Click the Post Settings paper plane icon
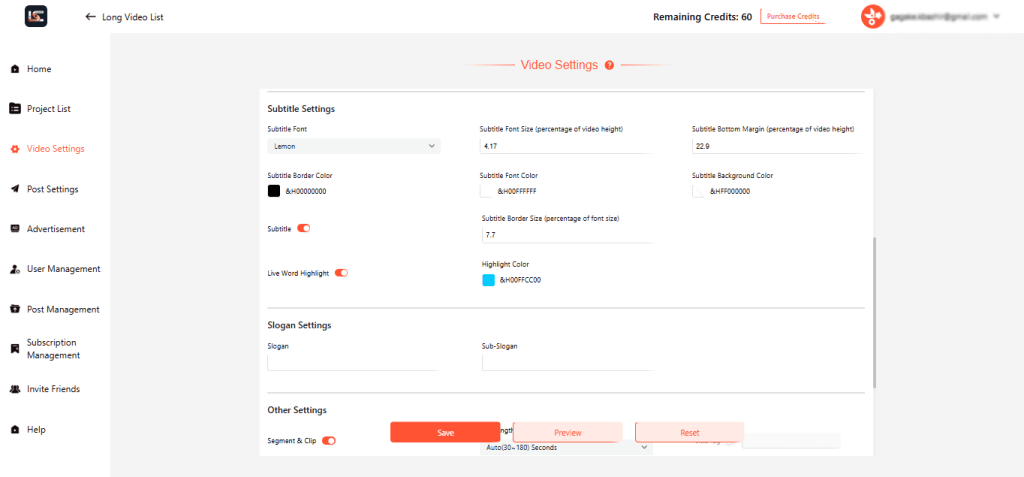 point(14,189)
